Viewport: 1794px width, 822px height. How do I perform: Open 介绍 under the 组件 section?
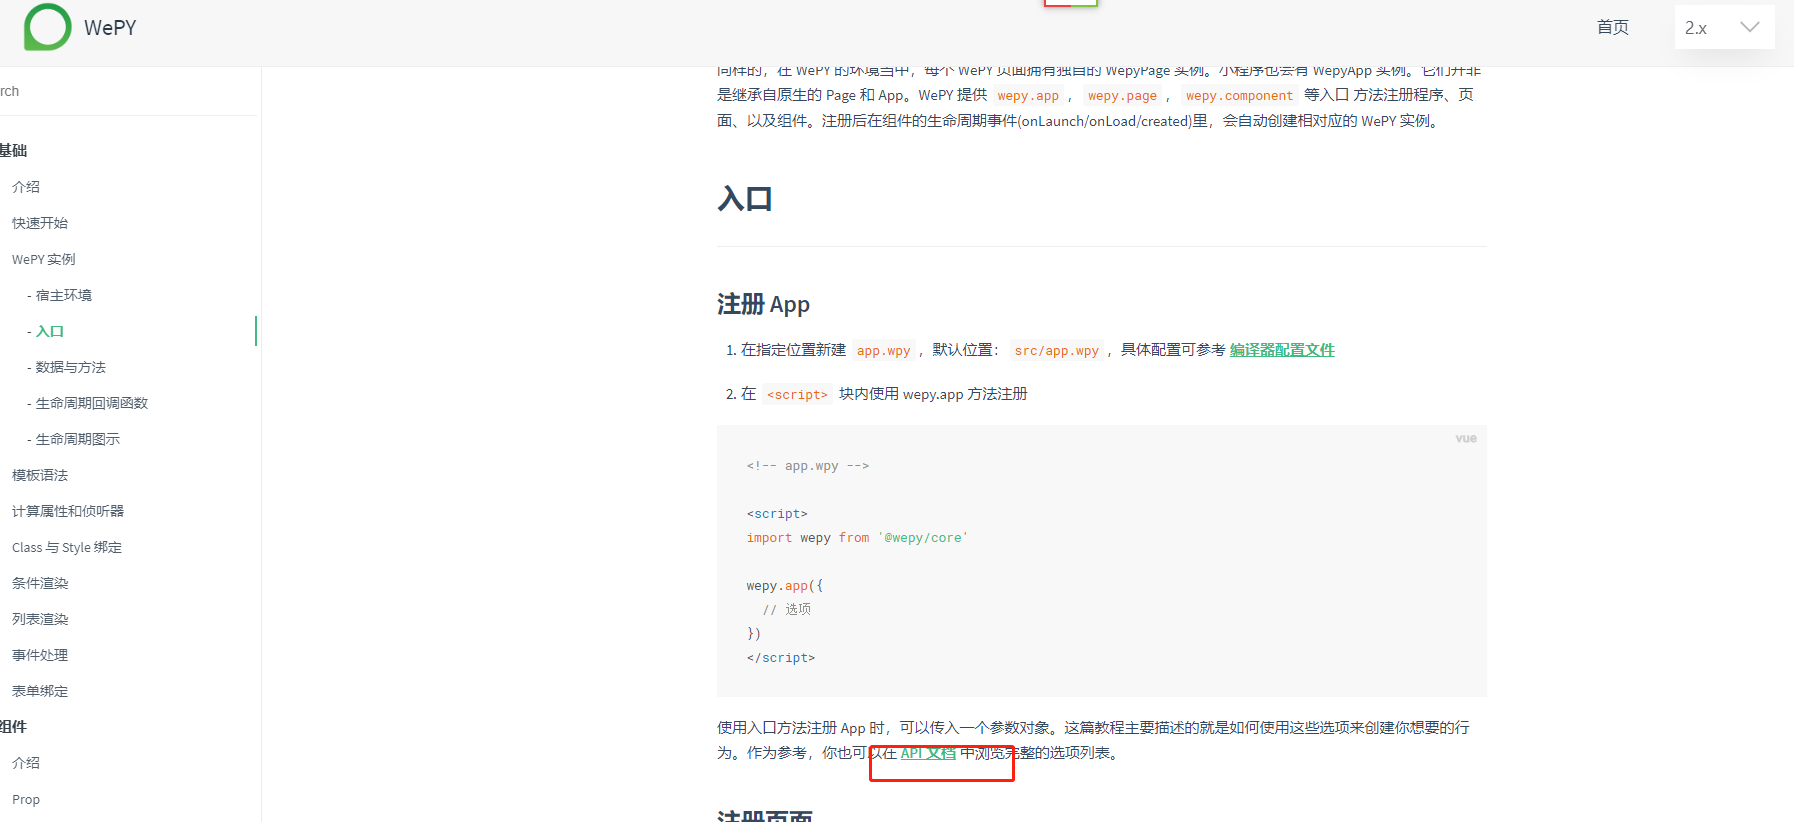26,763
